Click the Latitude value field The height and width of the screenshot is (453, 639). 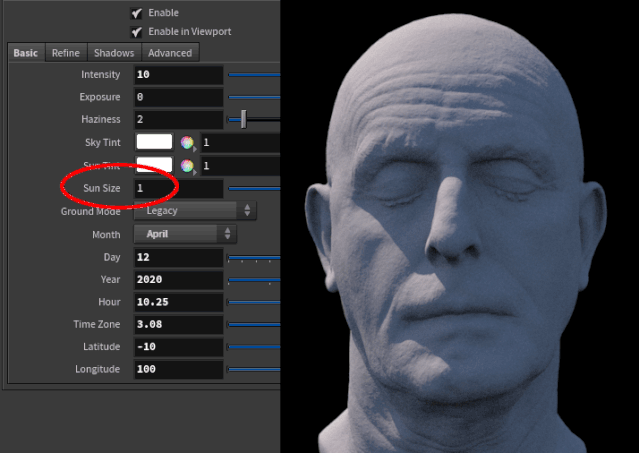pyautogui.click(x=178, y=347)
